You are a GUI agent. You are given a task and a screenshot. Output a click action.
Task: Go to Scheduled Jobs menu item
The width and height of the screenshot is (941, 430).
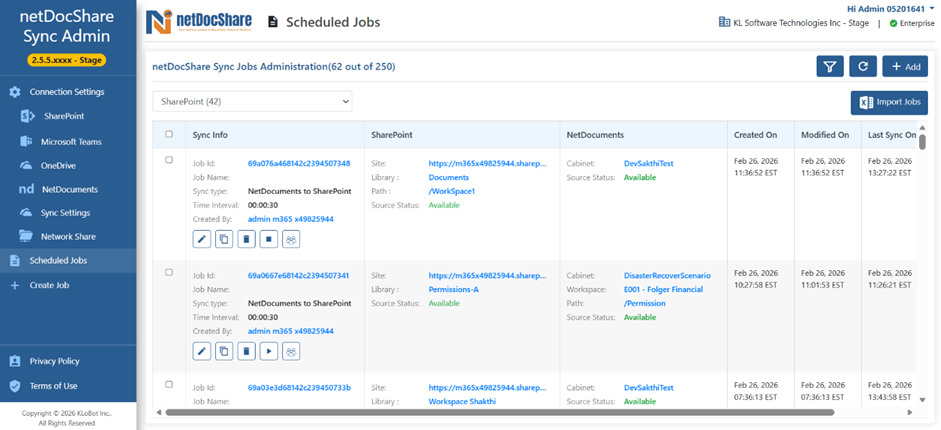(x=68, y=261)
